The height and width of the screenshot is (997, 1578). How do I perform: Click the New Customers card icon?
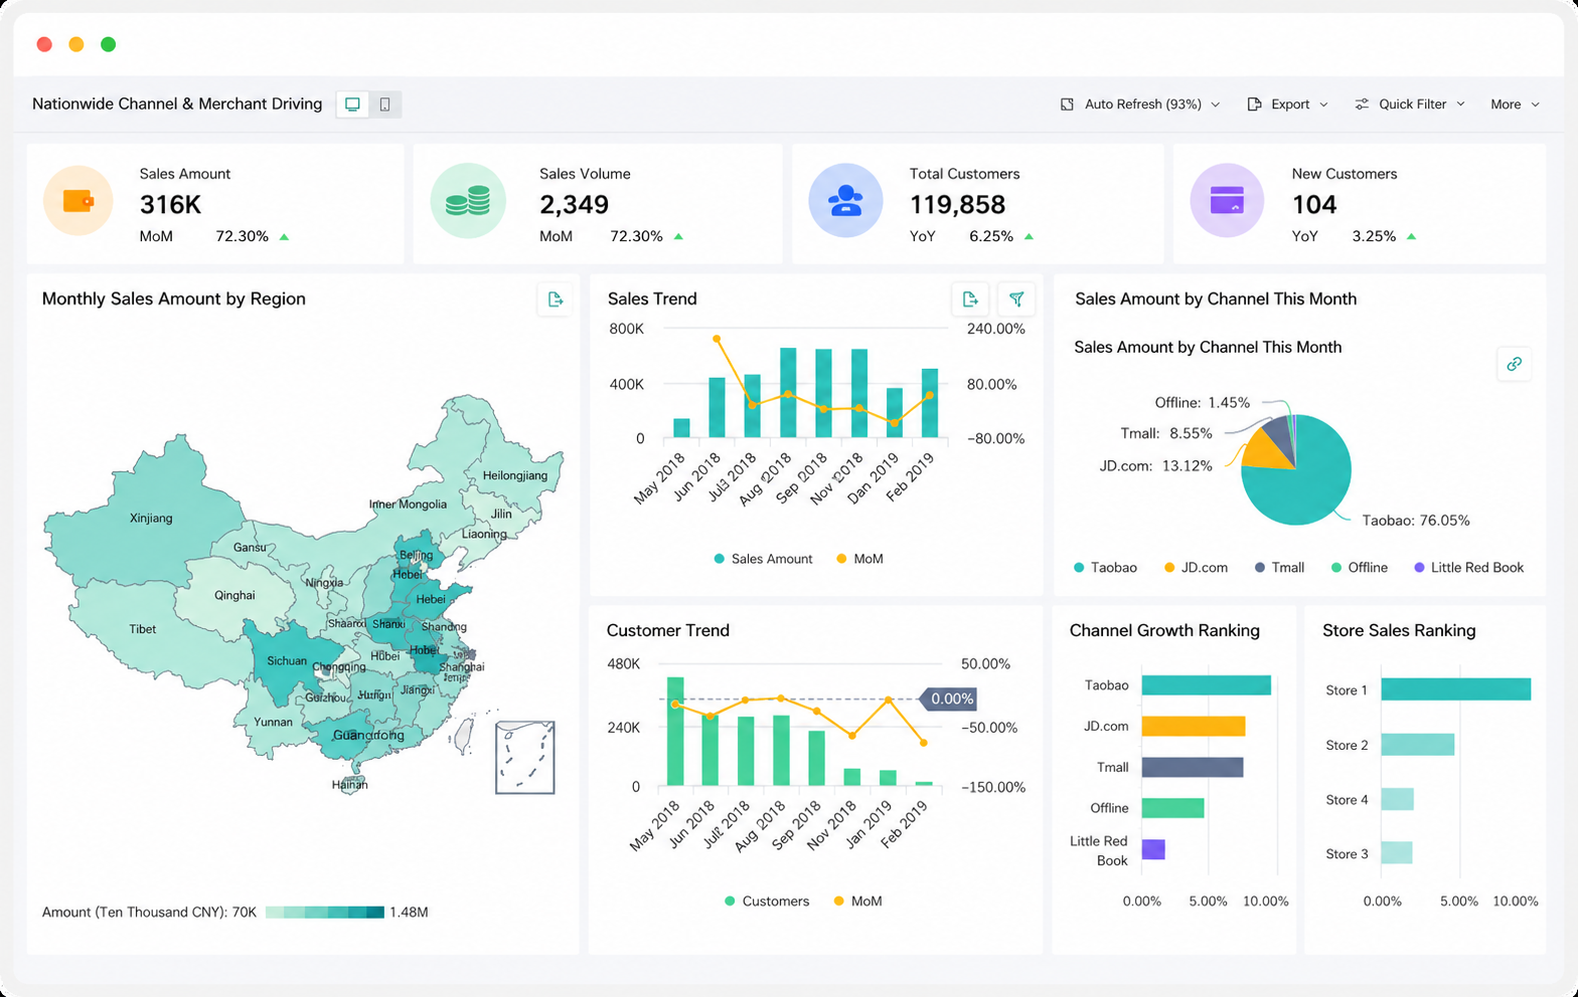(1227, 201)
